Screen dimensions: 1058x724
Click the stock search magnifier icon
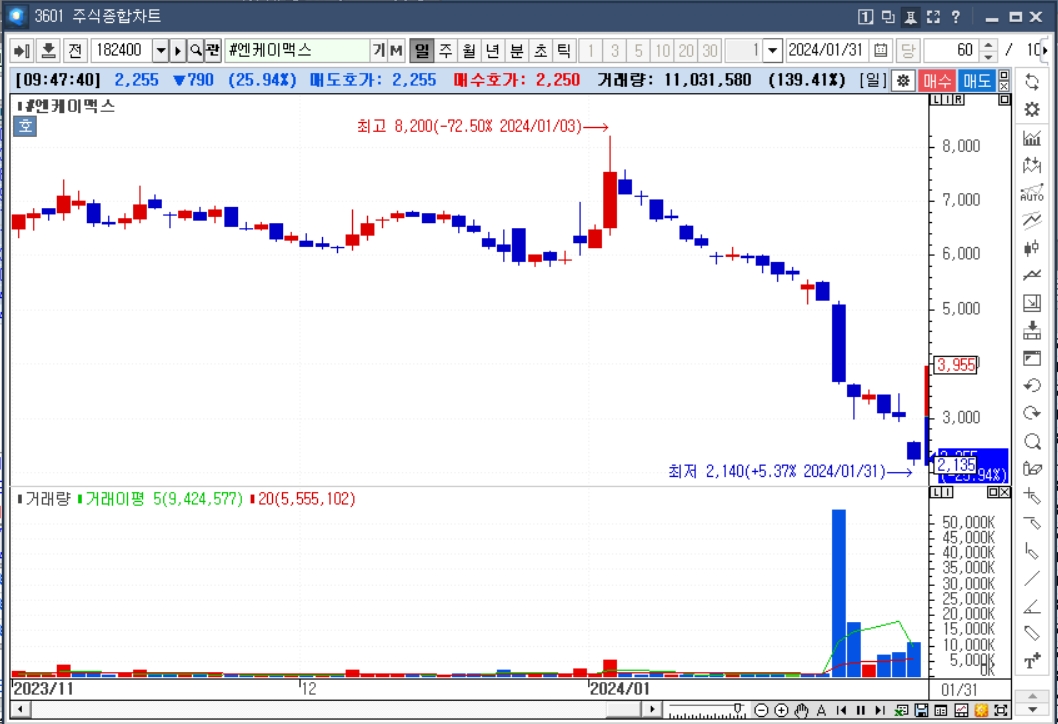196,50
